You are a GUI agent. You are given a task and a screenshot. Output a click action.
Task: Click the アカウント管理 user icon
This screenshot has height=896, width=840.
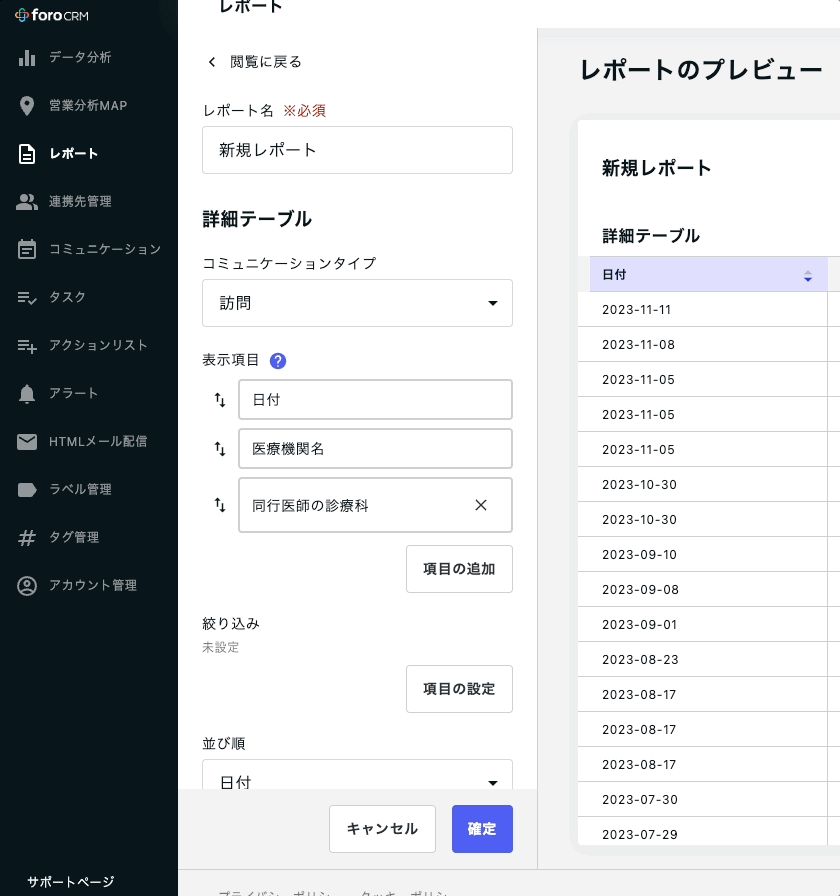(x=27, y=586)
